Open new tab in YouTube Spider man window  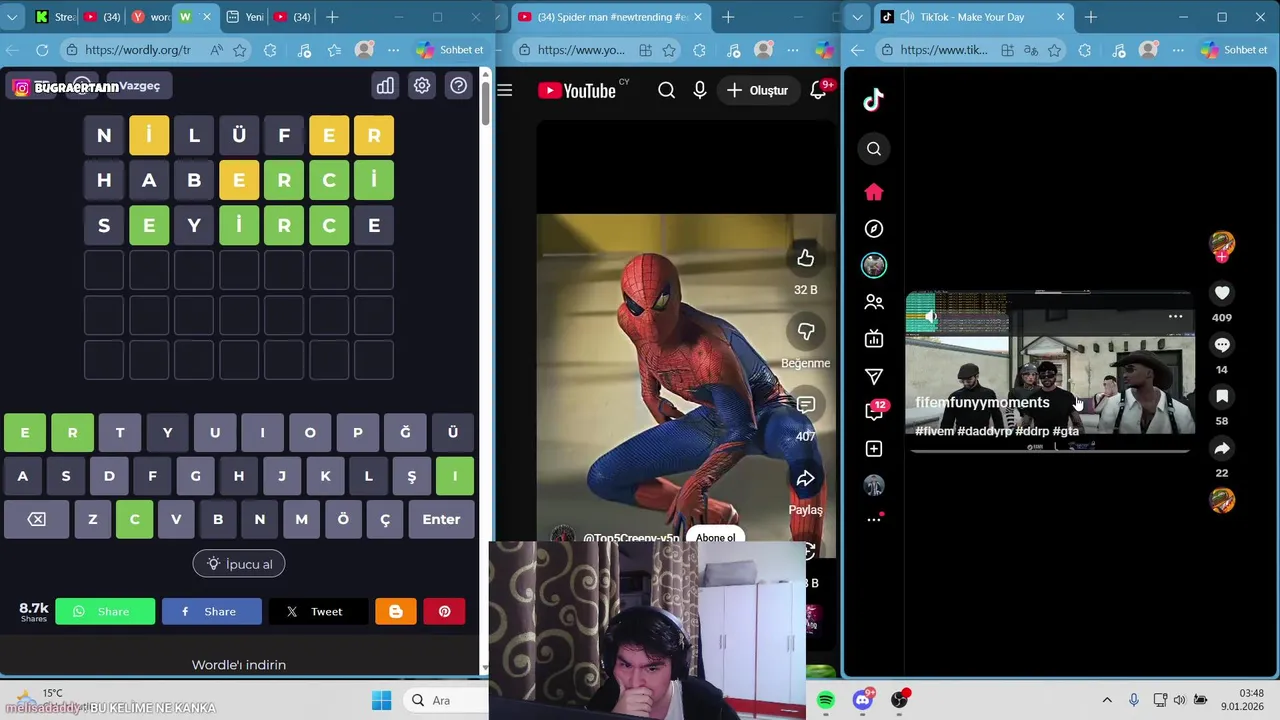point(728,17)
